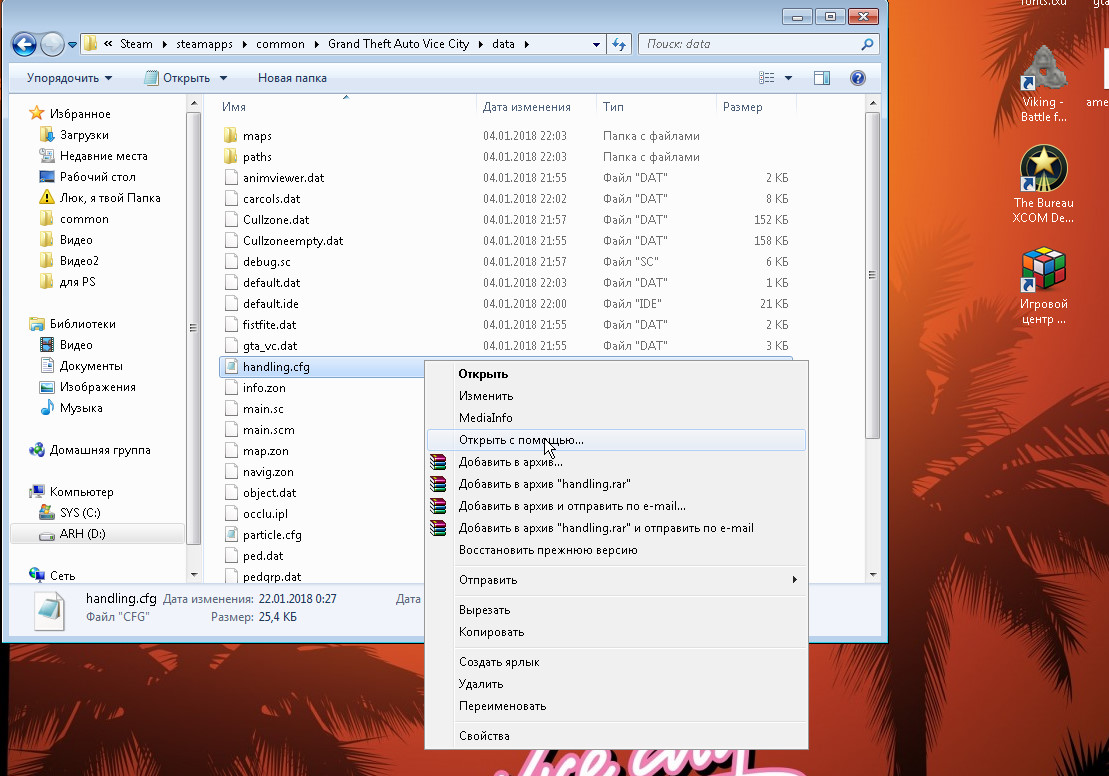Choose 'Копировать' in the context menu
Screen dimensions: 1109x776
point(616,632)
